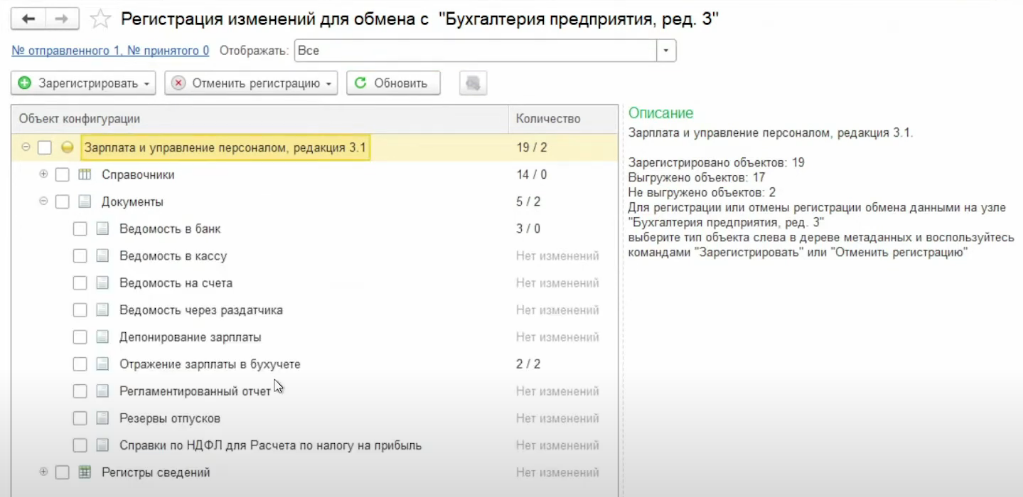
Task: Click the greyed-out icon button next to Обновить
Action: click(x=473, y=83)
